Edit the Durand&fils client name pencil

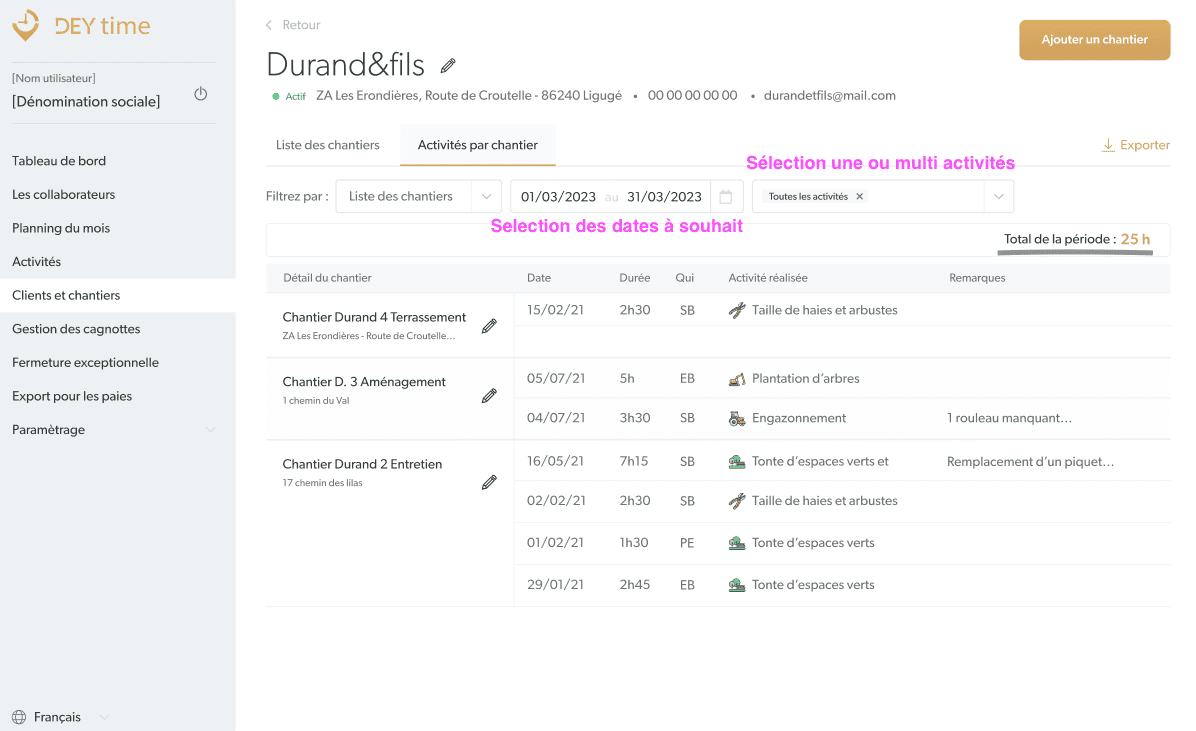pos(448,66)
